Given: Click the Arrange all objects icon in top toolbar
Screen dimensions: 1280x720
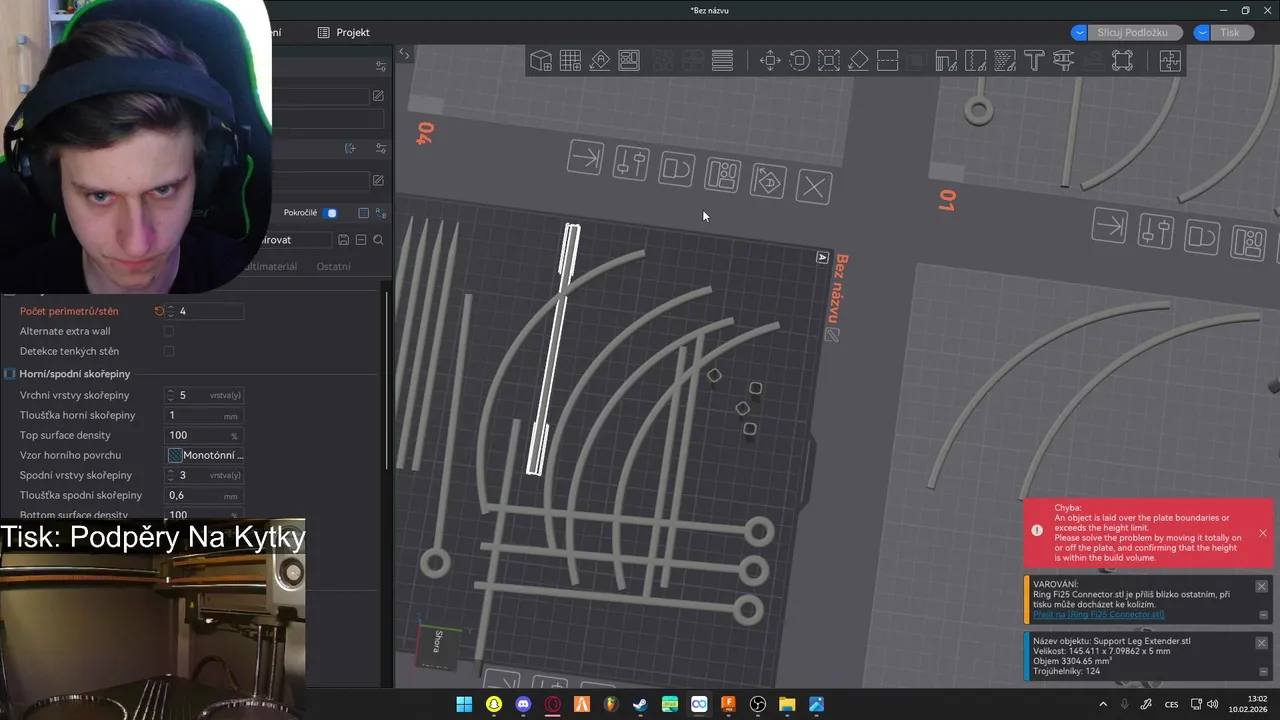Looking at the screenshot, I should click(629, 61).
